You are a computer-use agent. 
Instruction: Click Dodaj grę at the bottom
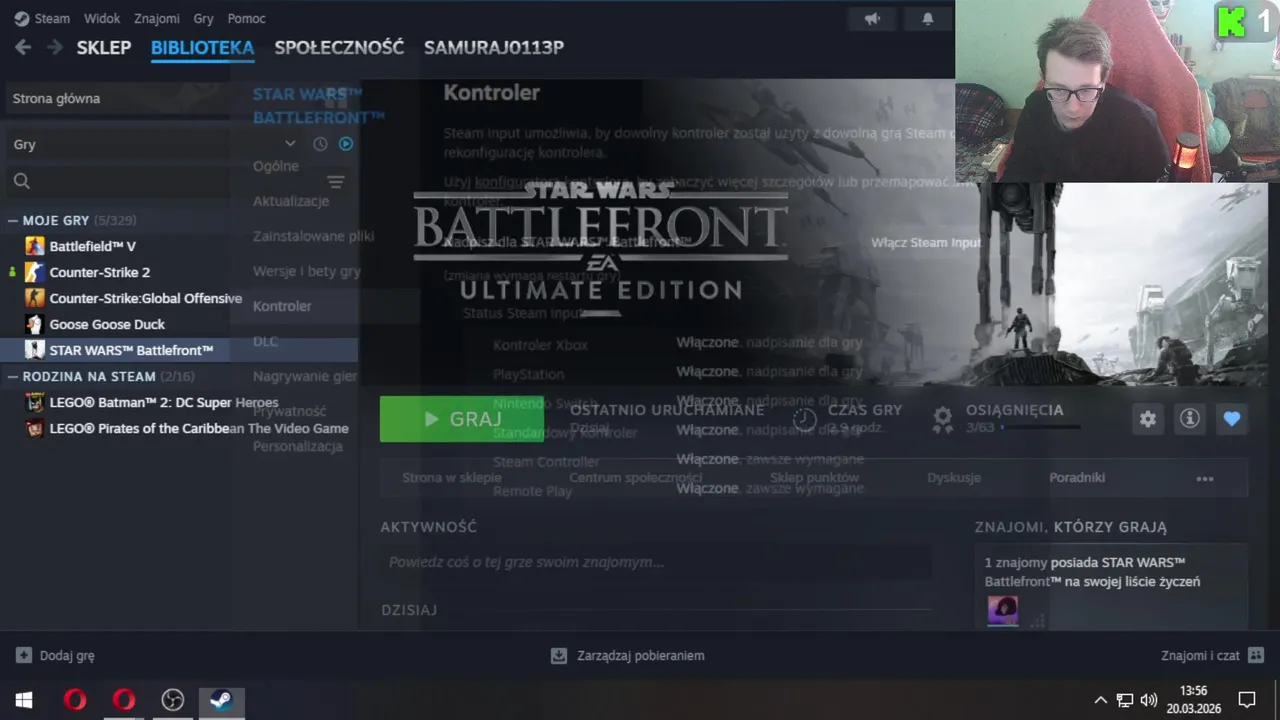[55, 656]
